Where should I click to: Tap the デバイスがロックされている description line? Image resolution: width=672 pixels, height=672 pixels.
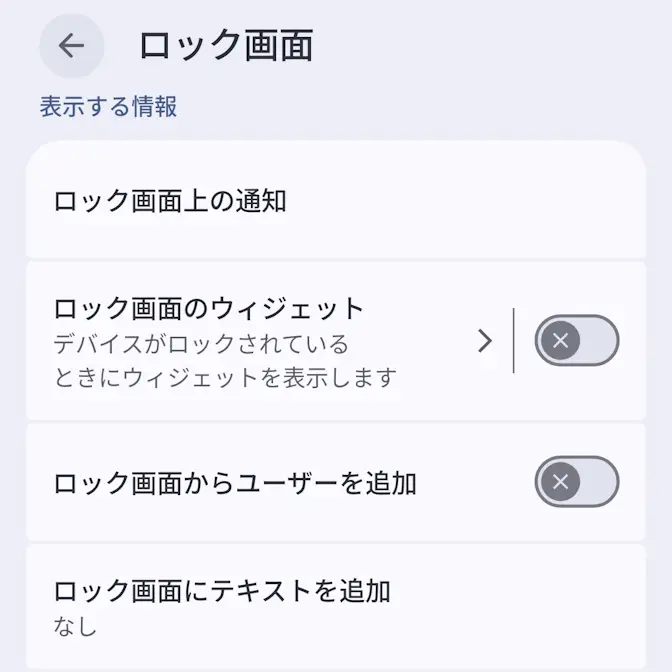coord(201,345)
